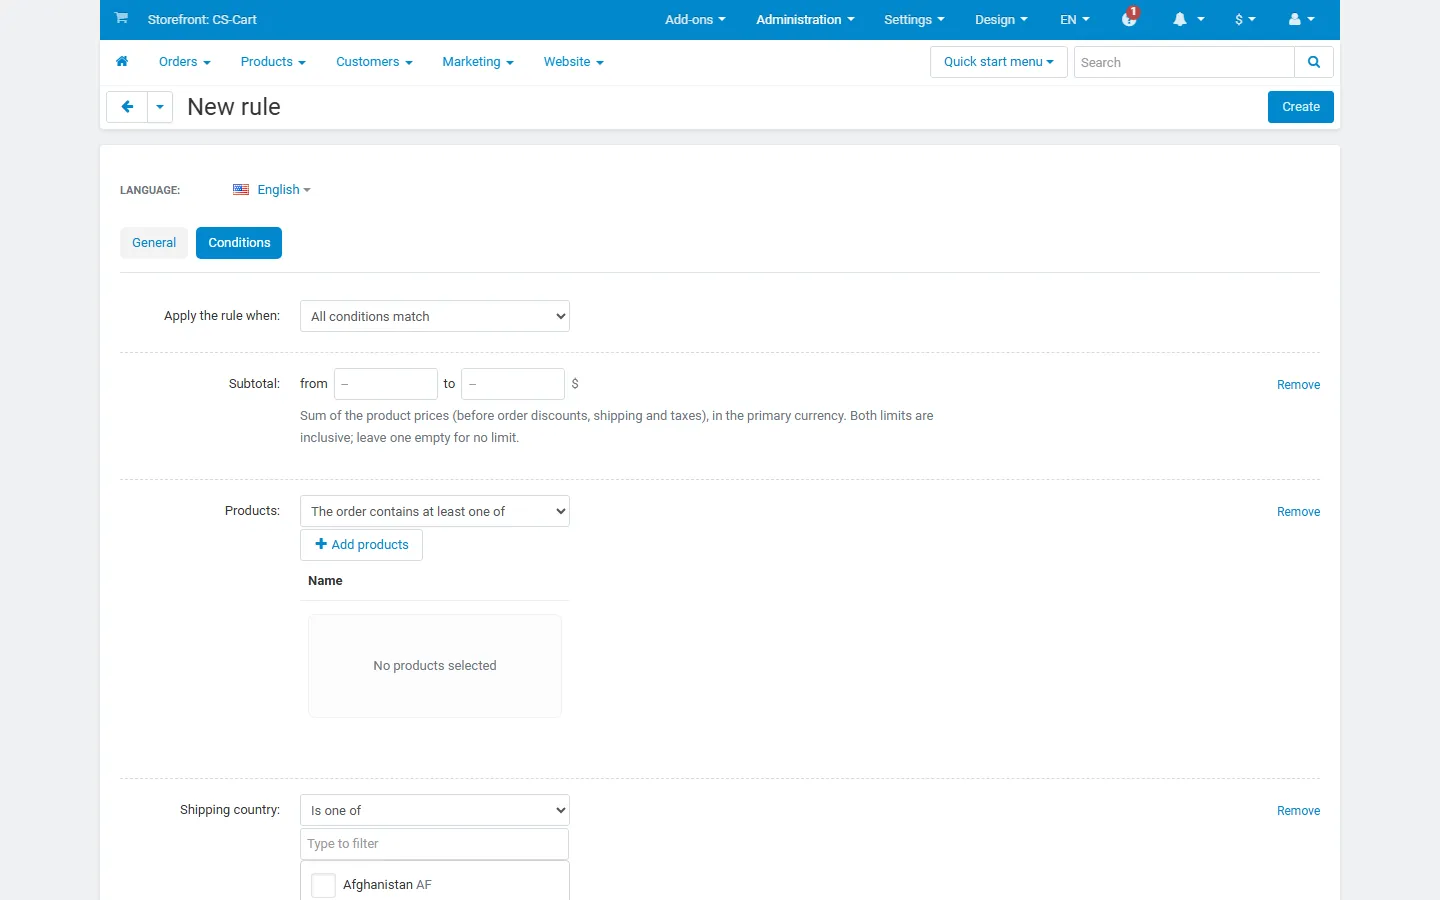Click the Type to filter country field
The height and width of the screenshot is (900, 1440).
pos(435,844)
